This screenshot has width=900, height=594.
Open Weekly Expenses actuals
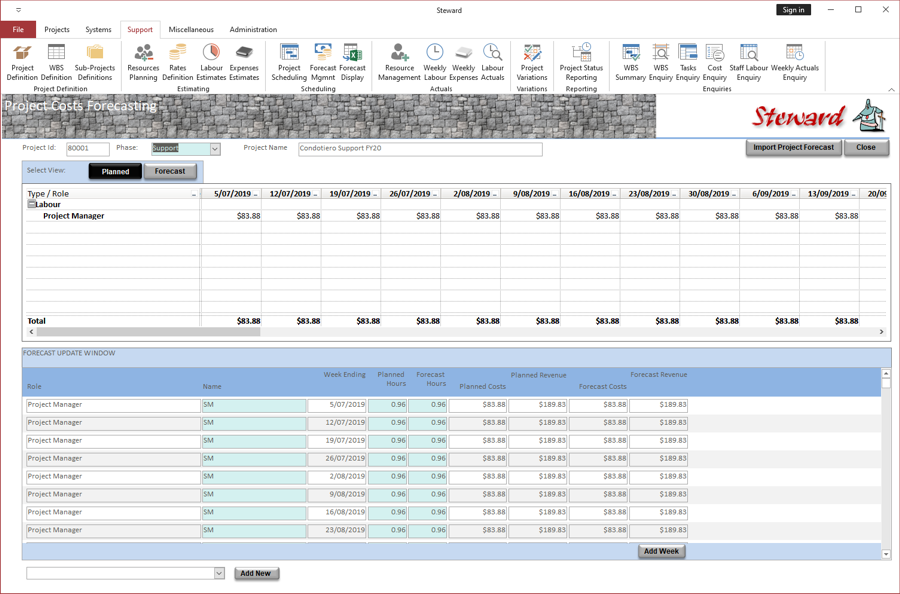pyautogui.click(x=463, y=63)
